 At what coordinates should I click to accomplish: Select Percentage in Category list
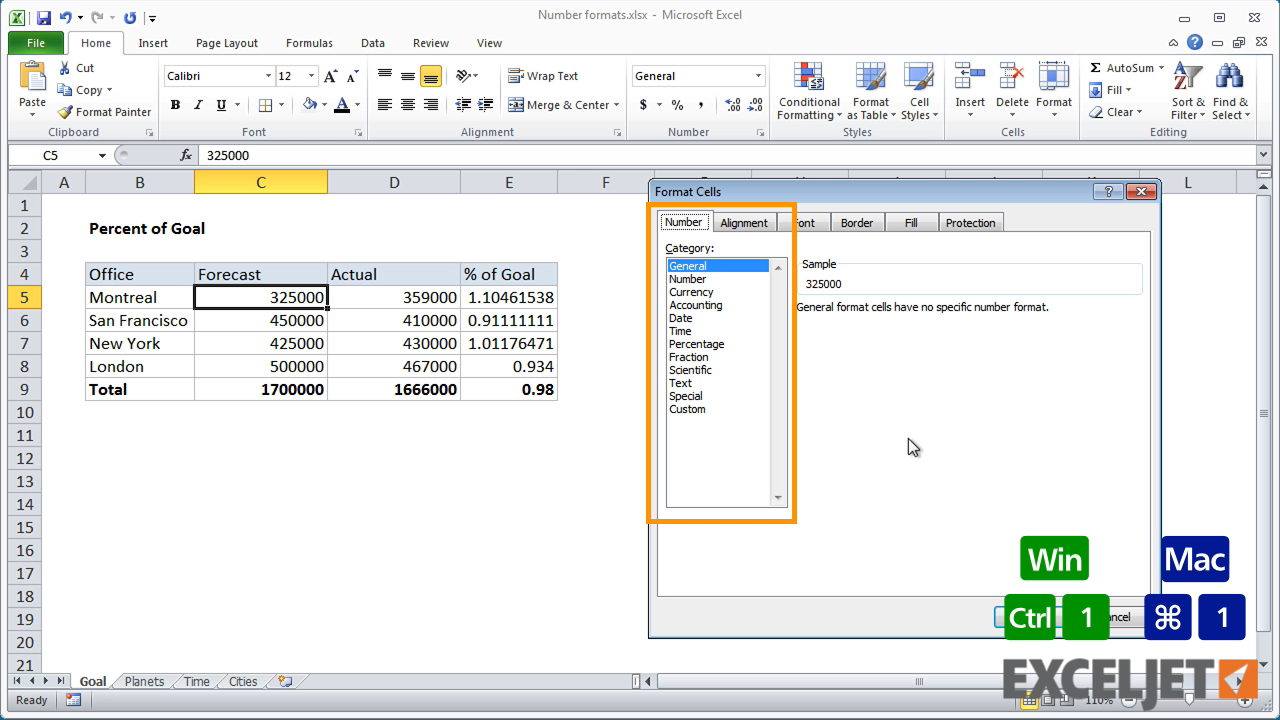pos(696,344)
